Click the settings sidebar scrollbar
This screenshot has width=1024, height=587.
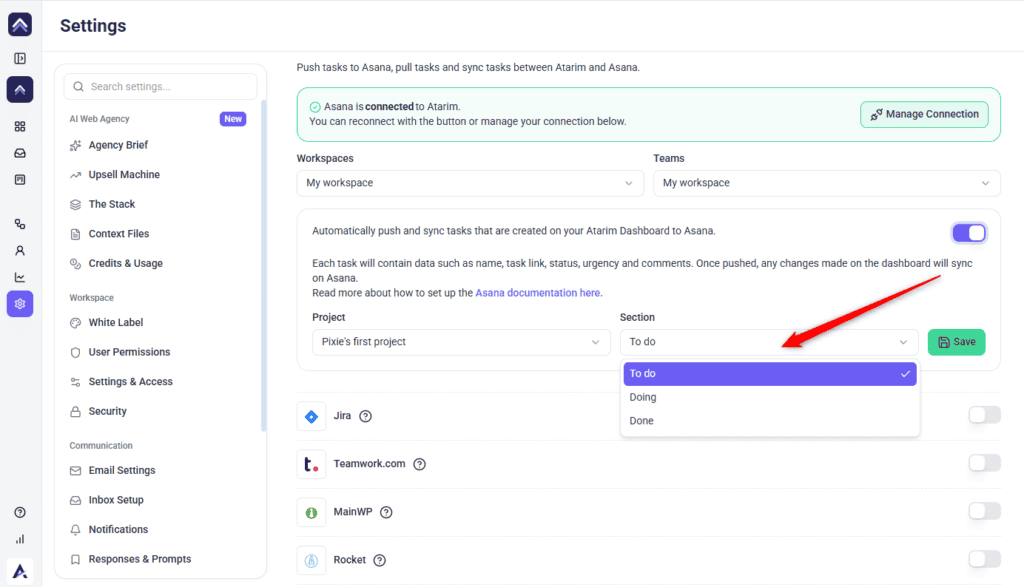[x=264, y=266]
